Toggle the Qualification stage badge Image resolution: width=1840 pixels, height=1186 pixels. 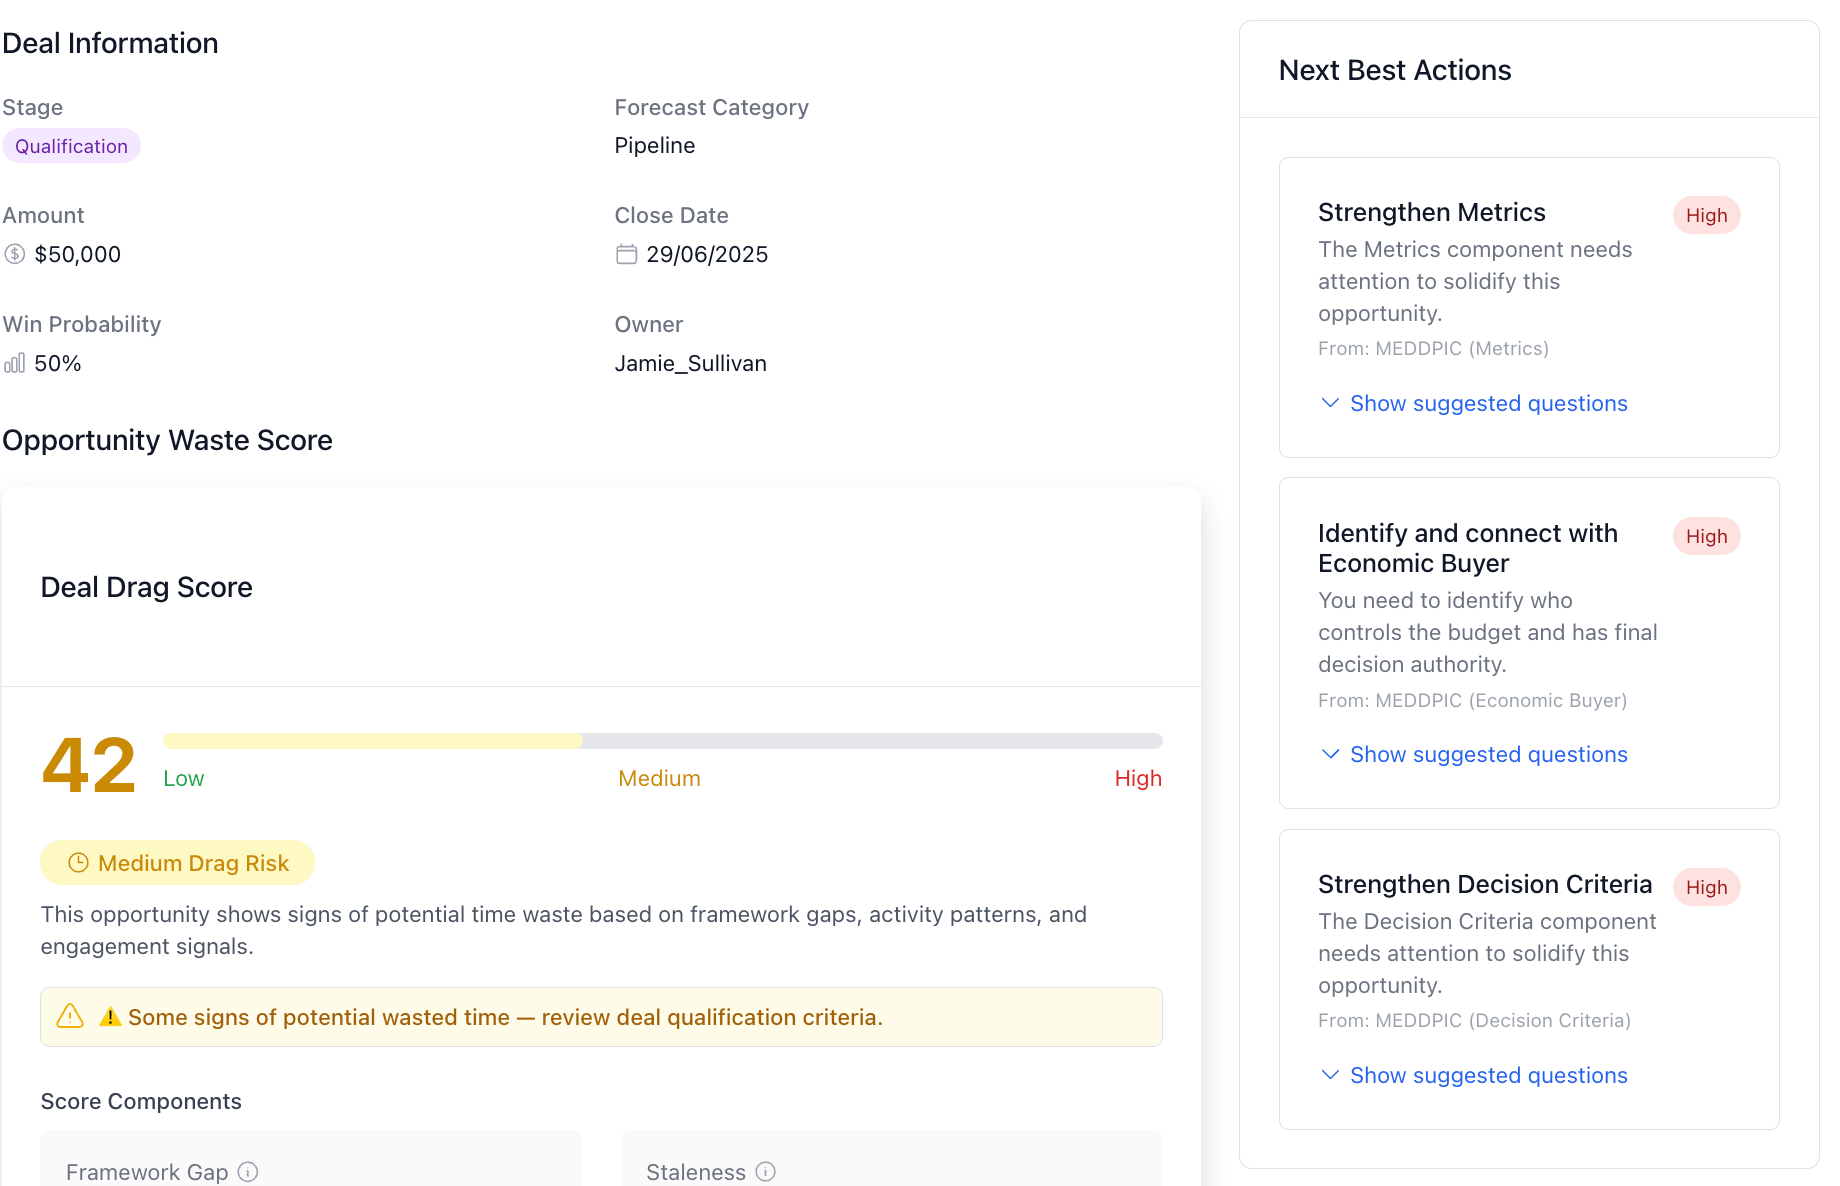[x=71, y=145]
